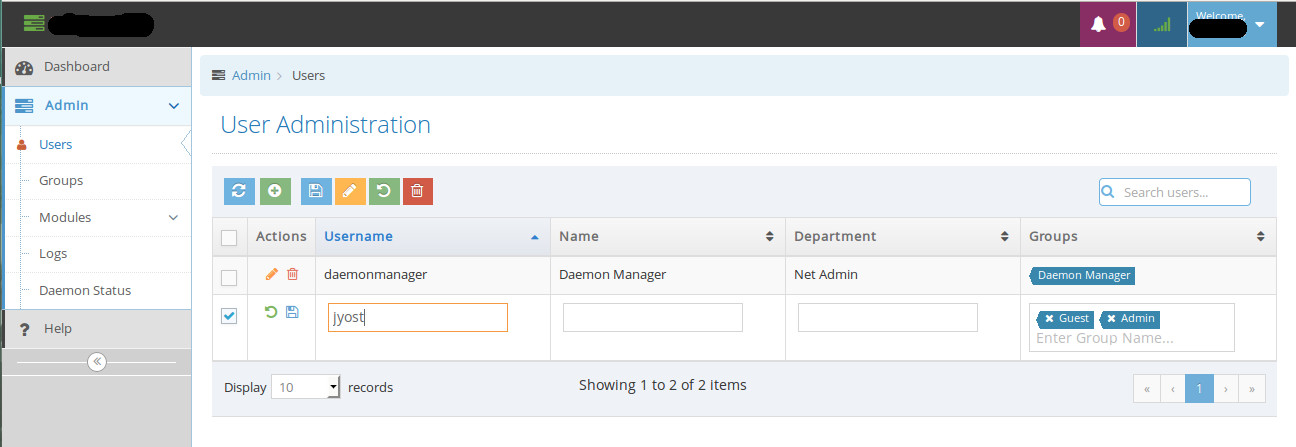Click the signal bars status icon

[x=1161, y=24]
